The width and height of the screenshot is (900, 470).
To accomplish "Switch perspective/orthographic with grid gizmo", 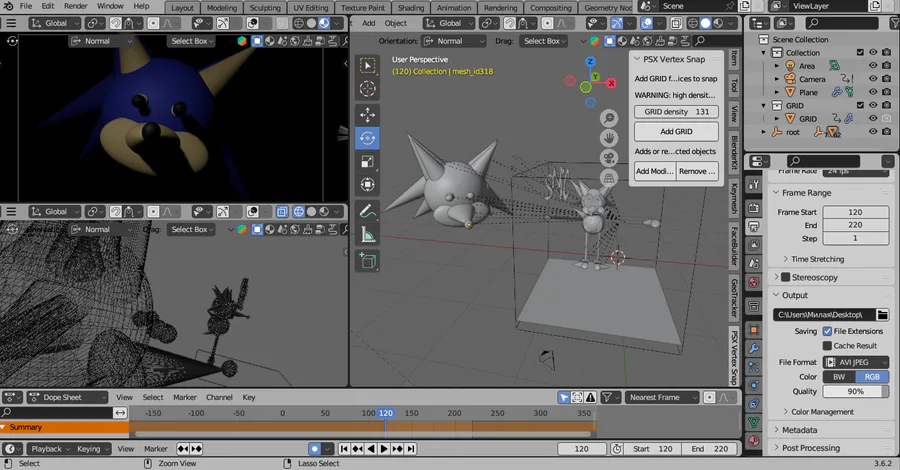I will [609, 178].
